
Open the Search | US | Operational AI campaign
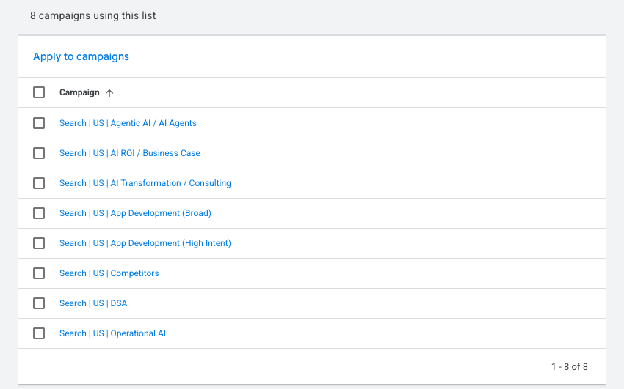(x=112, y=333)
